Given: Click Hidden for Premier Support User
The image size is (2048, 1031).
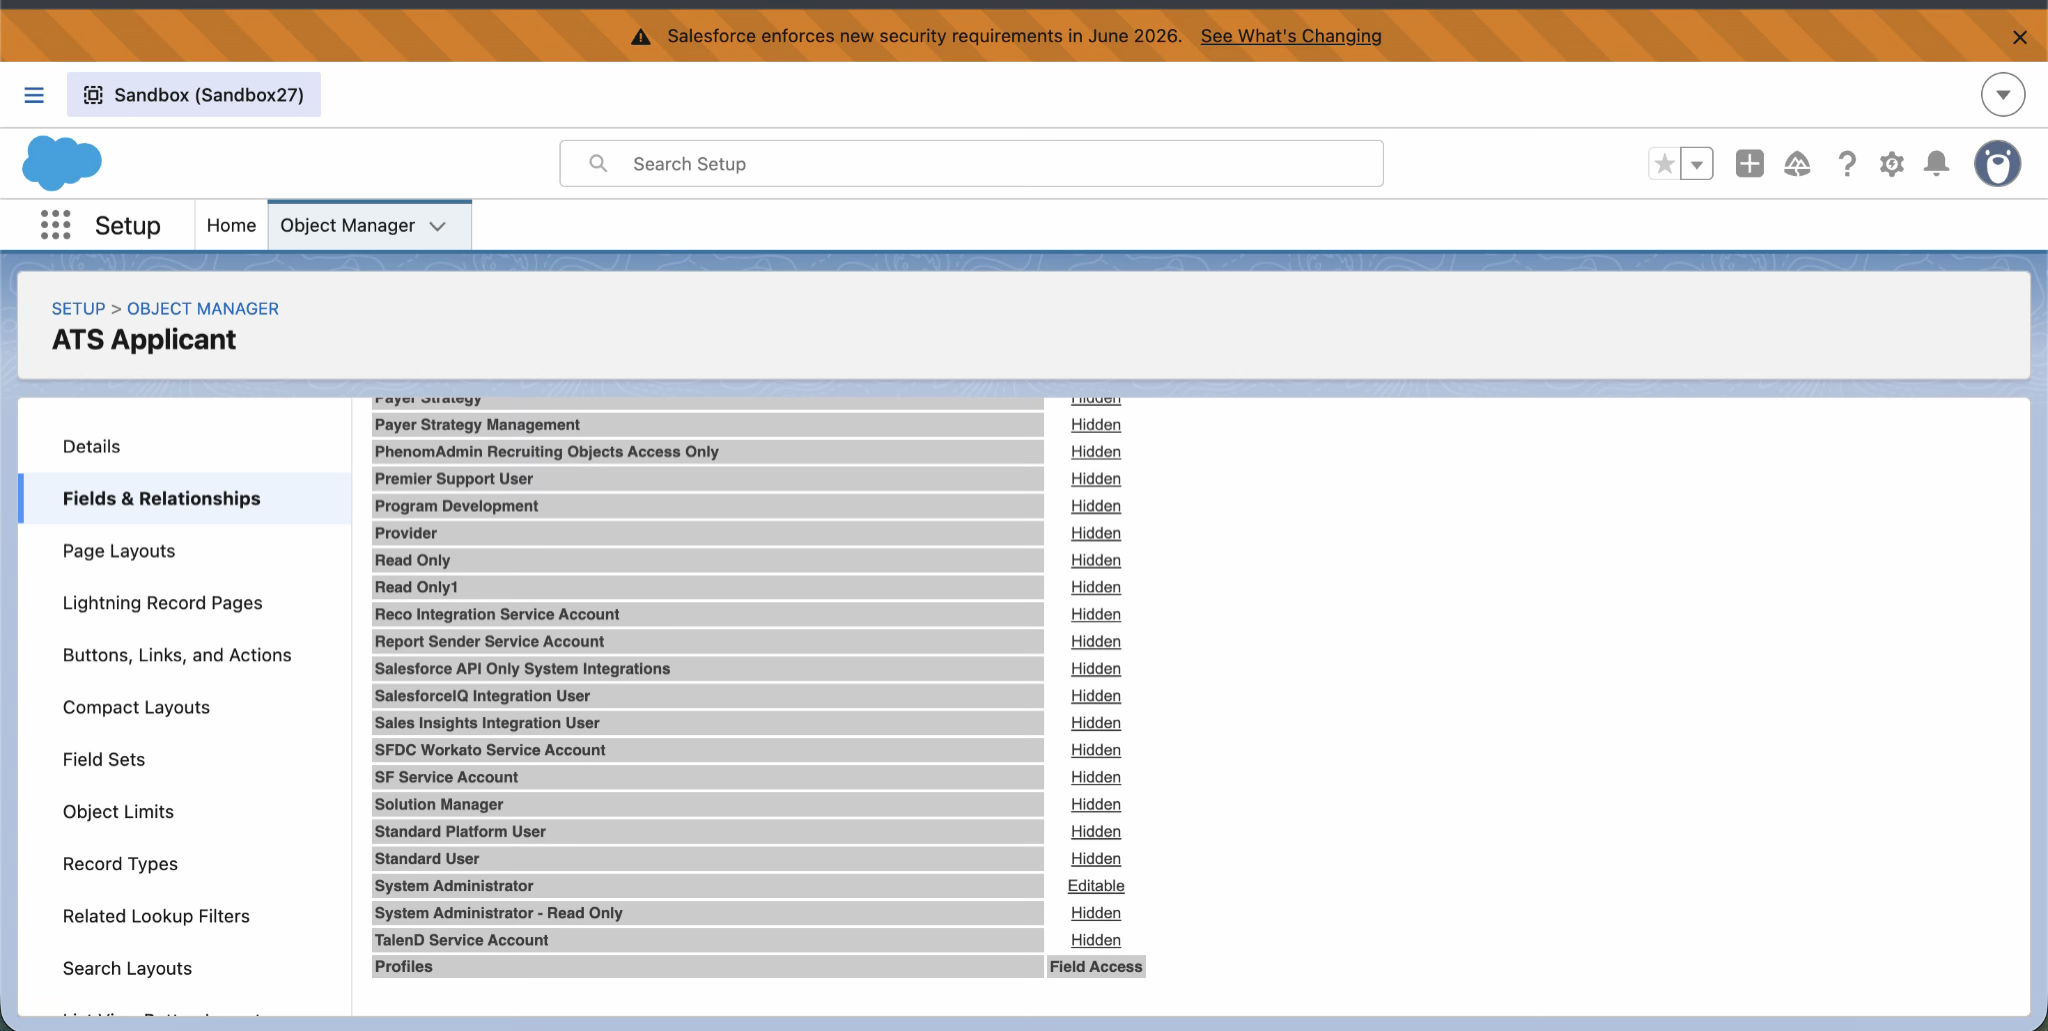Looking at the screenshot, I should click(x=1096, y=479).
